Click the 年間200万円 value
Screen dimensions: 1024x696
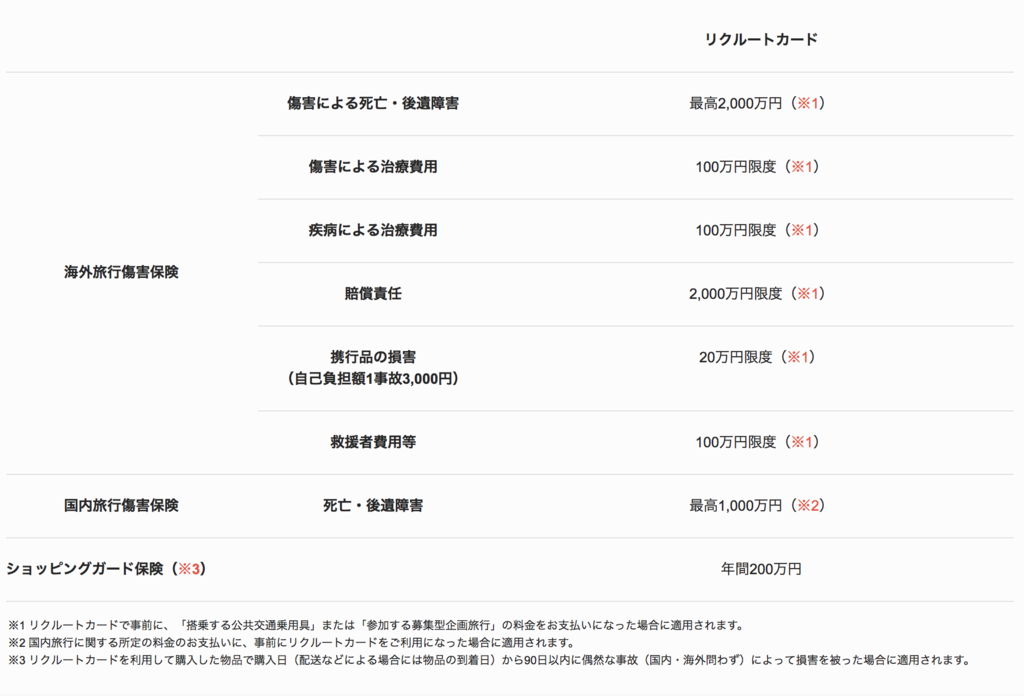[761, 569]
